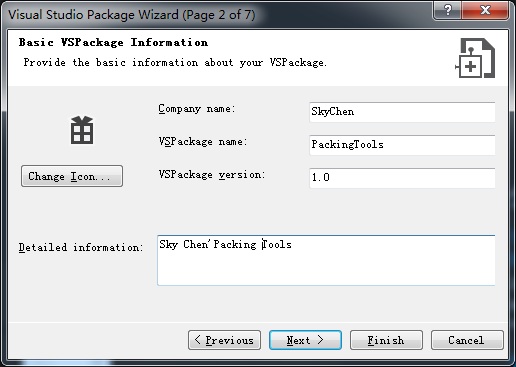Click inside the Detailed information text box

(326, 260)
